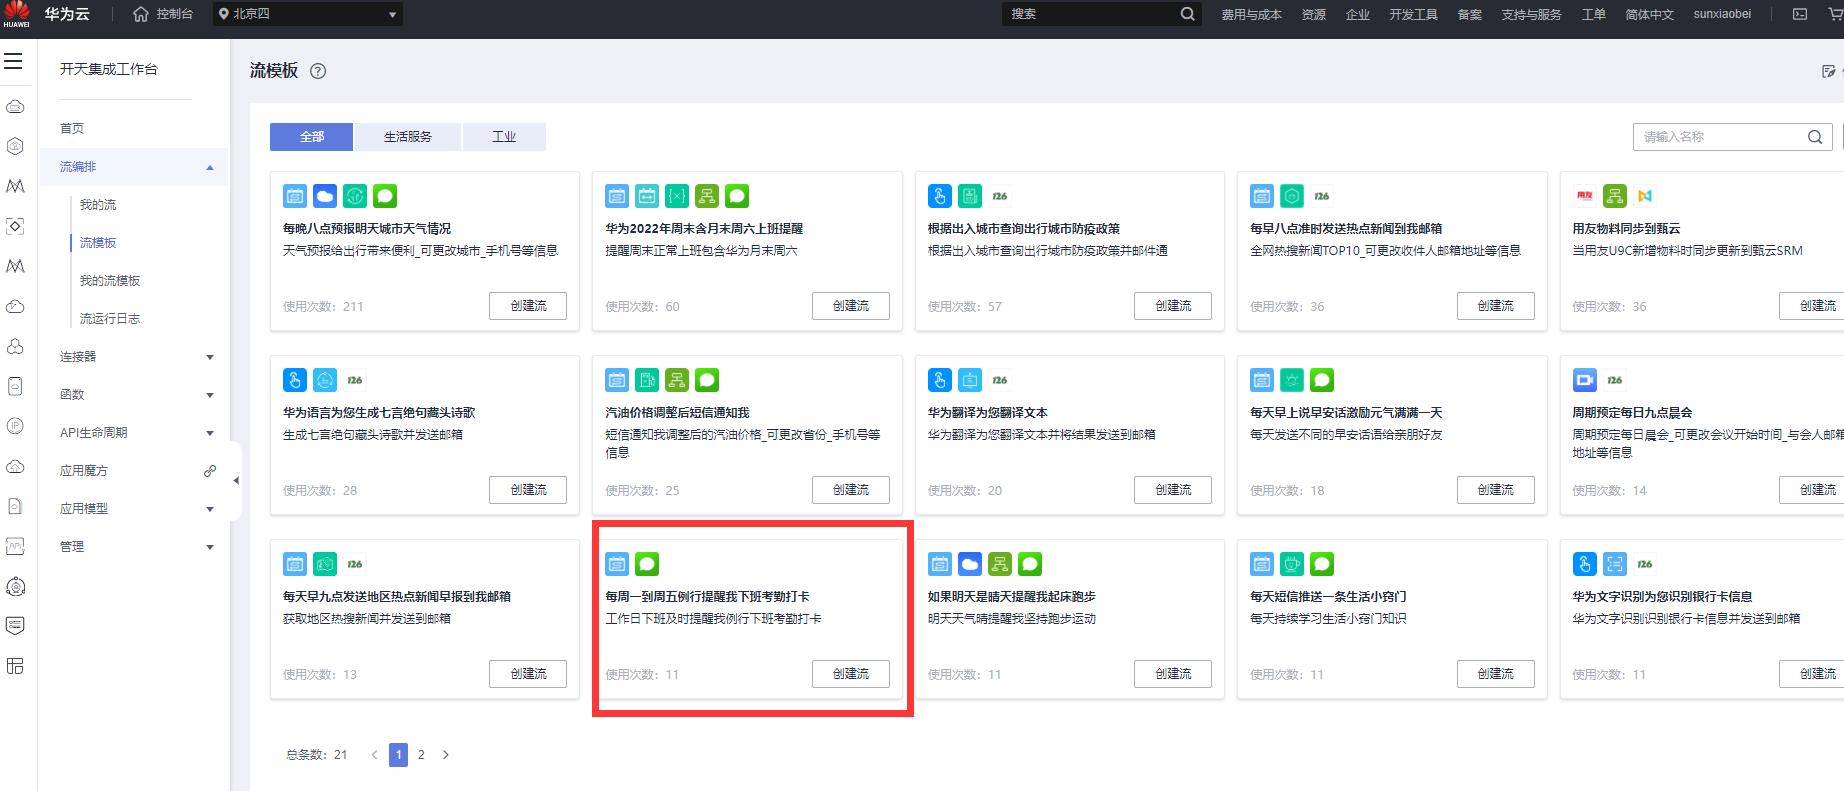
Task: Click the link icon next to 应用魔方
Action: (x=210, y=471)
